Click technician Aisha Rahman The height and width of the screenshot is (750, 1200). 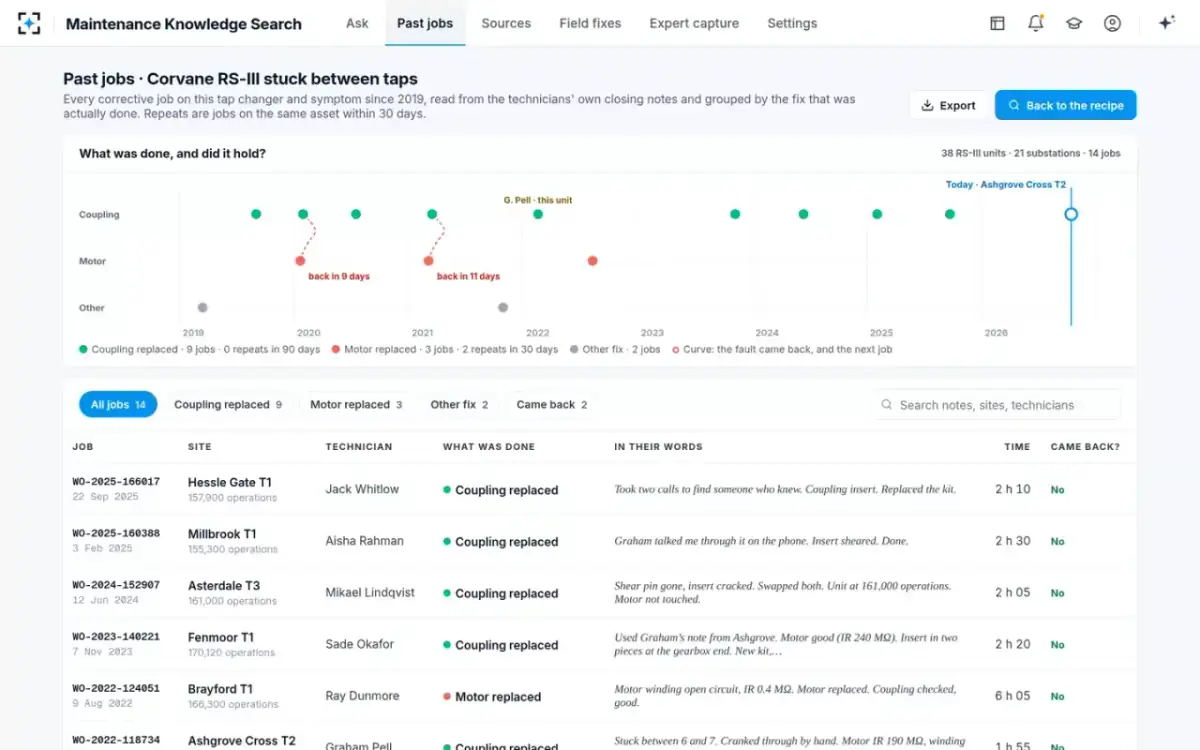[x=365, y=541]
